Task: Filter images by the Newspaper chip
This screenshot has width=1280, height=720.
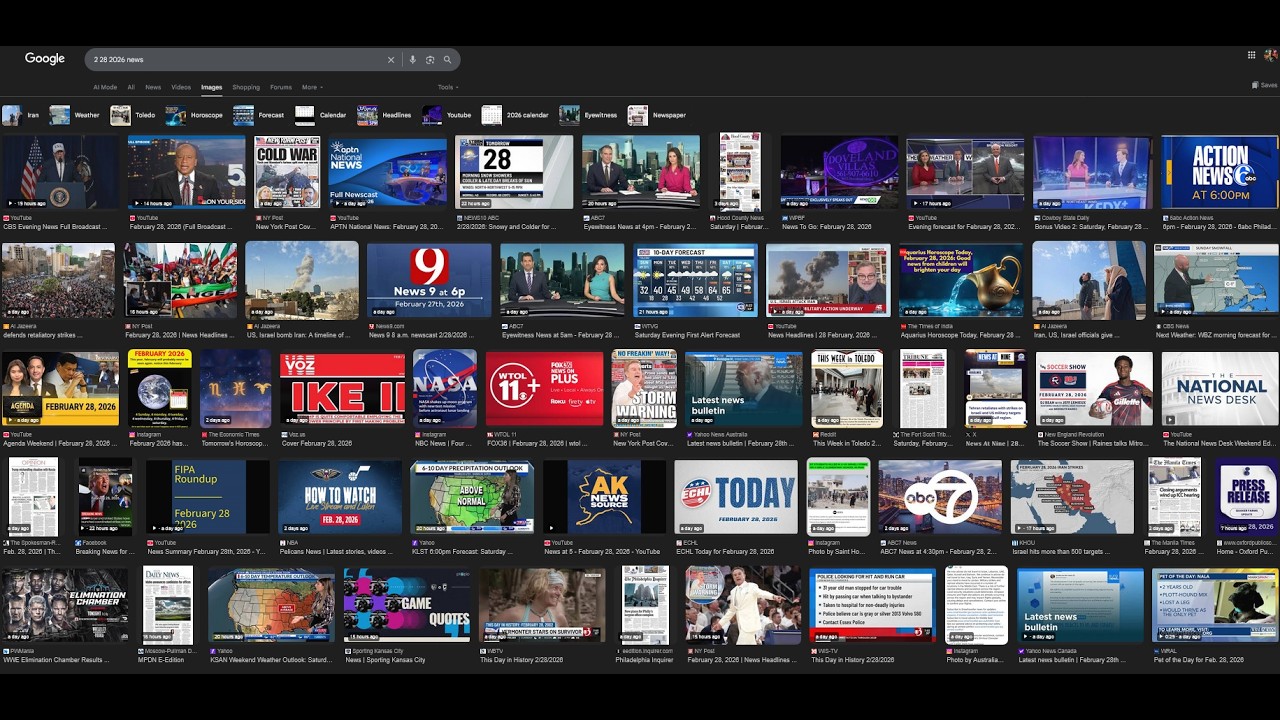Action: (658, 115)
